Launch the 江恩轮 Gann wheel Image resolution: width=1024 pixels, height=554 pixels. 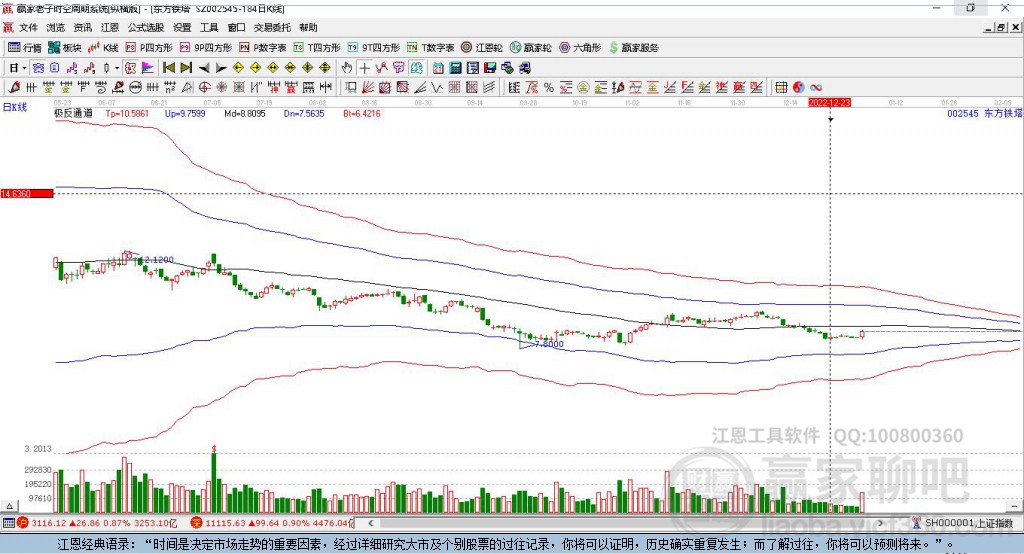(482, 47)
